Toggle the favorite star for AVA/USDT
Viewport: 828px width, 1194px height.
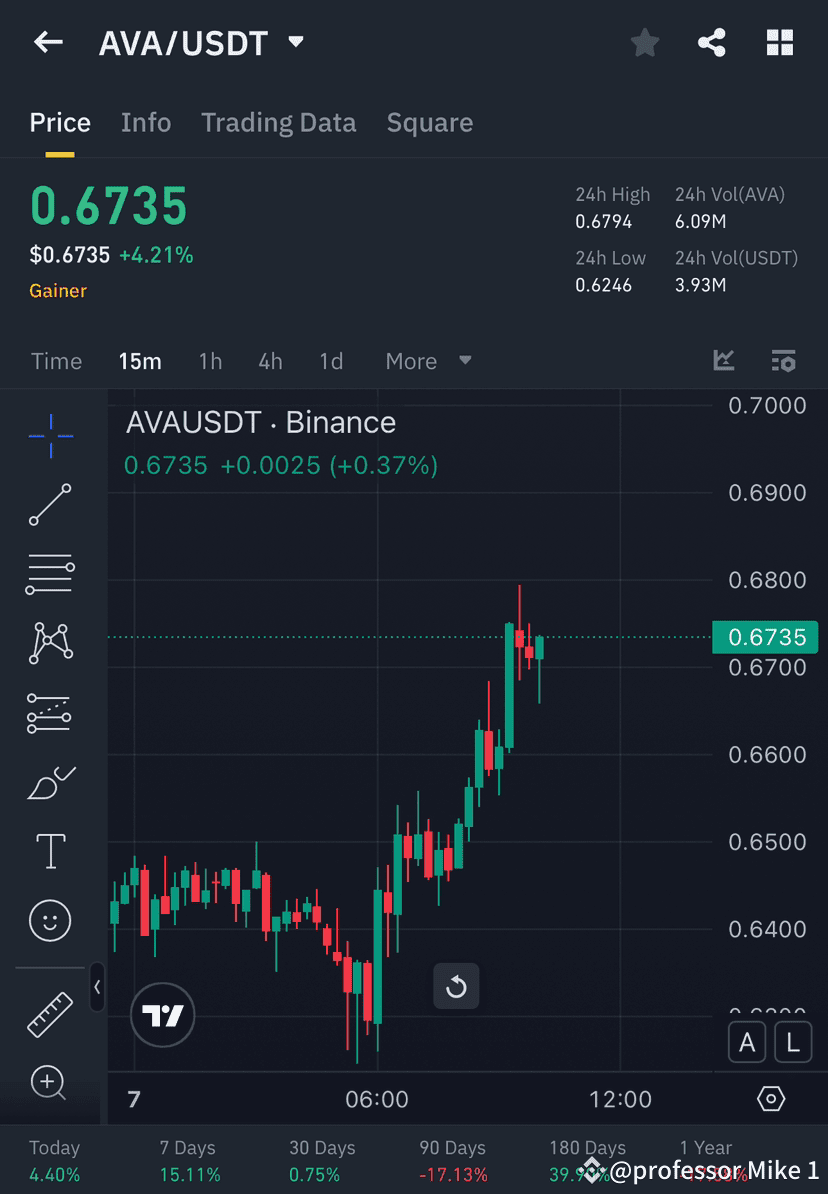pos(644,42)
